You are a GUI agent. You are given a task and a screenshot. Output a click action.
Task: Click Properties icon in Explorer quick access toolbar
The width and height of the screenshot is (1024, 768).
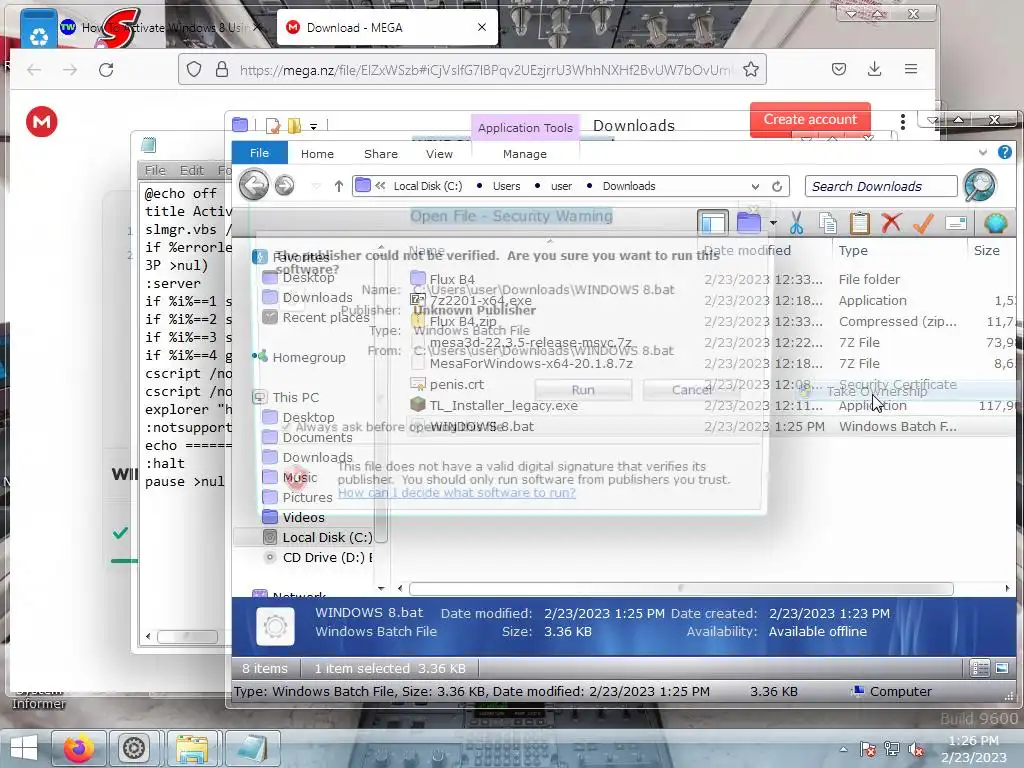(x=273, y=125)
